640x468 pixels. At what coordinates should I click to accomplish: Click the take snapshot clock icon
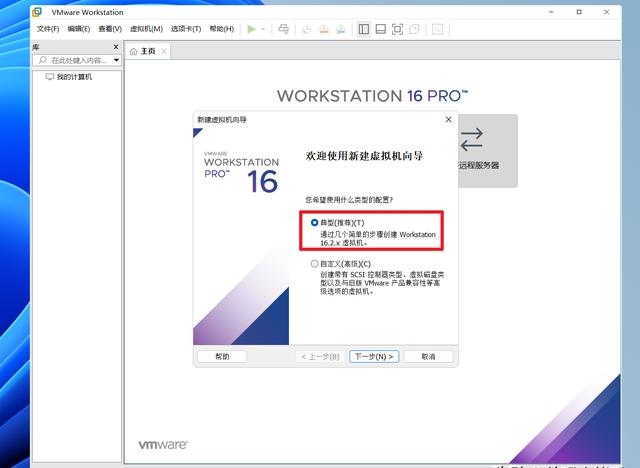click(x=307, y=29)
